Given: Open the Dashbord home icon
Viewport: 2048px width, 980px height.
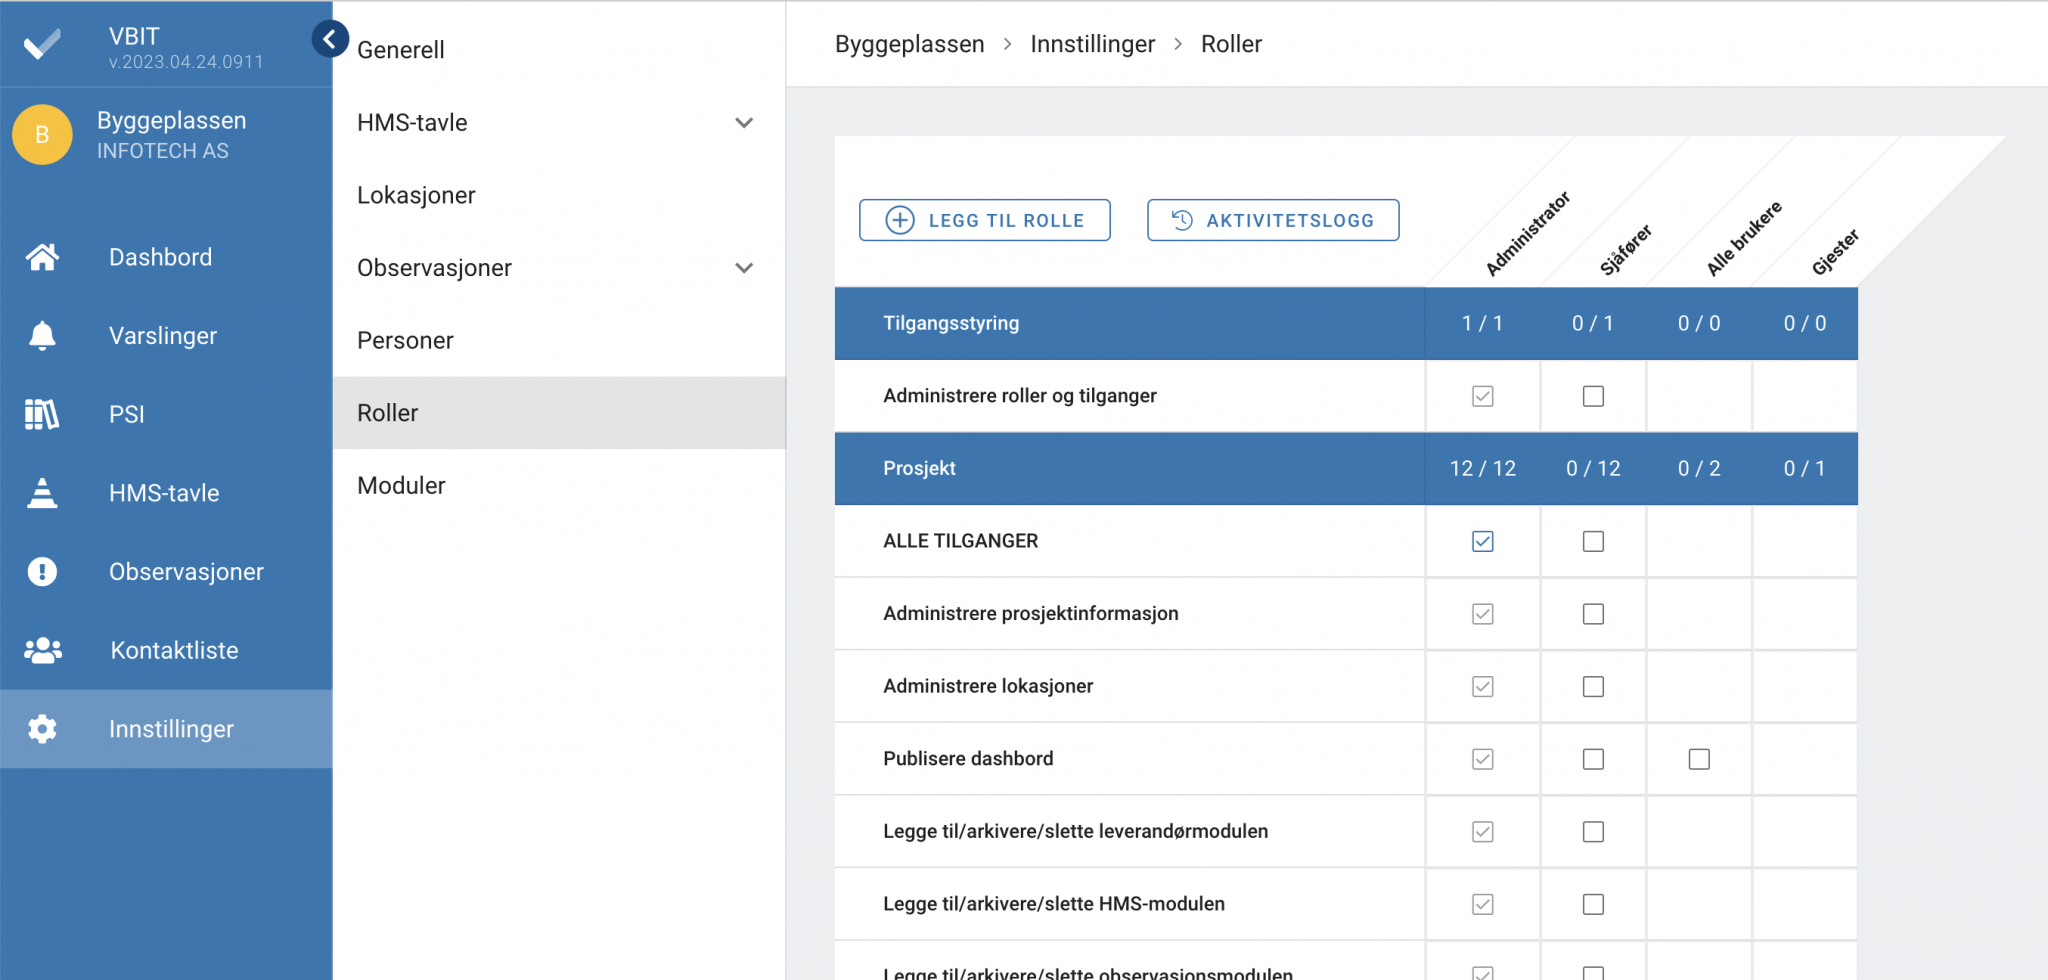Looking at the screenshot, I should pyautogui.click(x=42, y=257).
